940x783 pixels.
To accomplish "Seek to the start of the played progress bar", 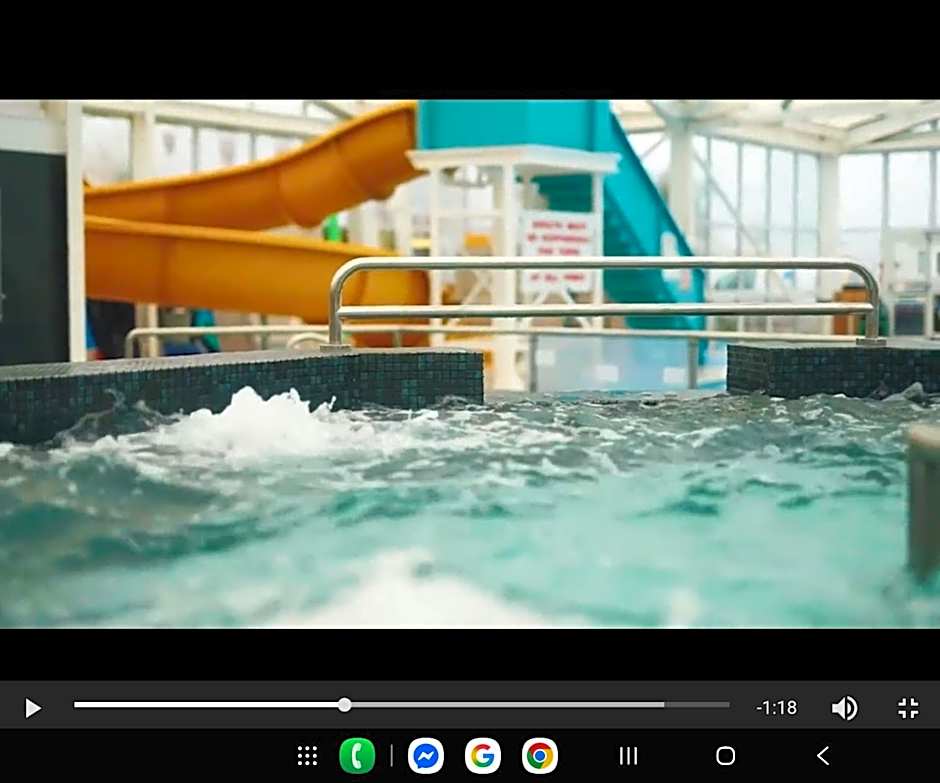I will click(80, 705).
